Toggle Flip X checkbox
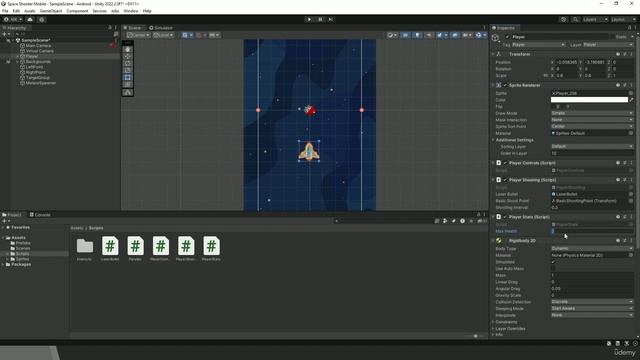This screenshot has width=640, height=360. pyautogui.click(x=553, y=107)
